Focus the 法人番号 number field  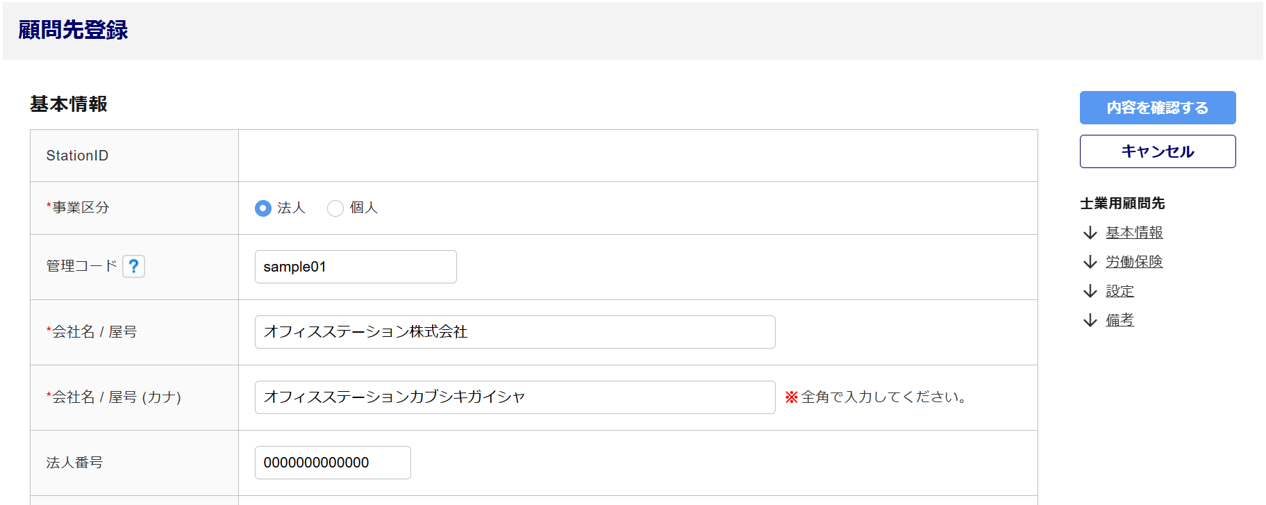click(x=332, y=463)
